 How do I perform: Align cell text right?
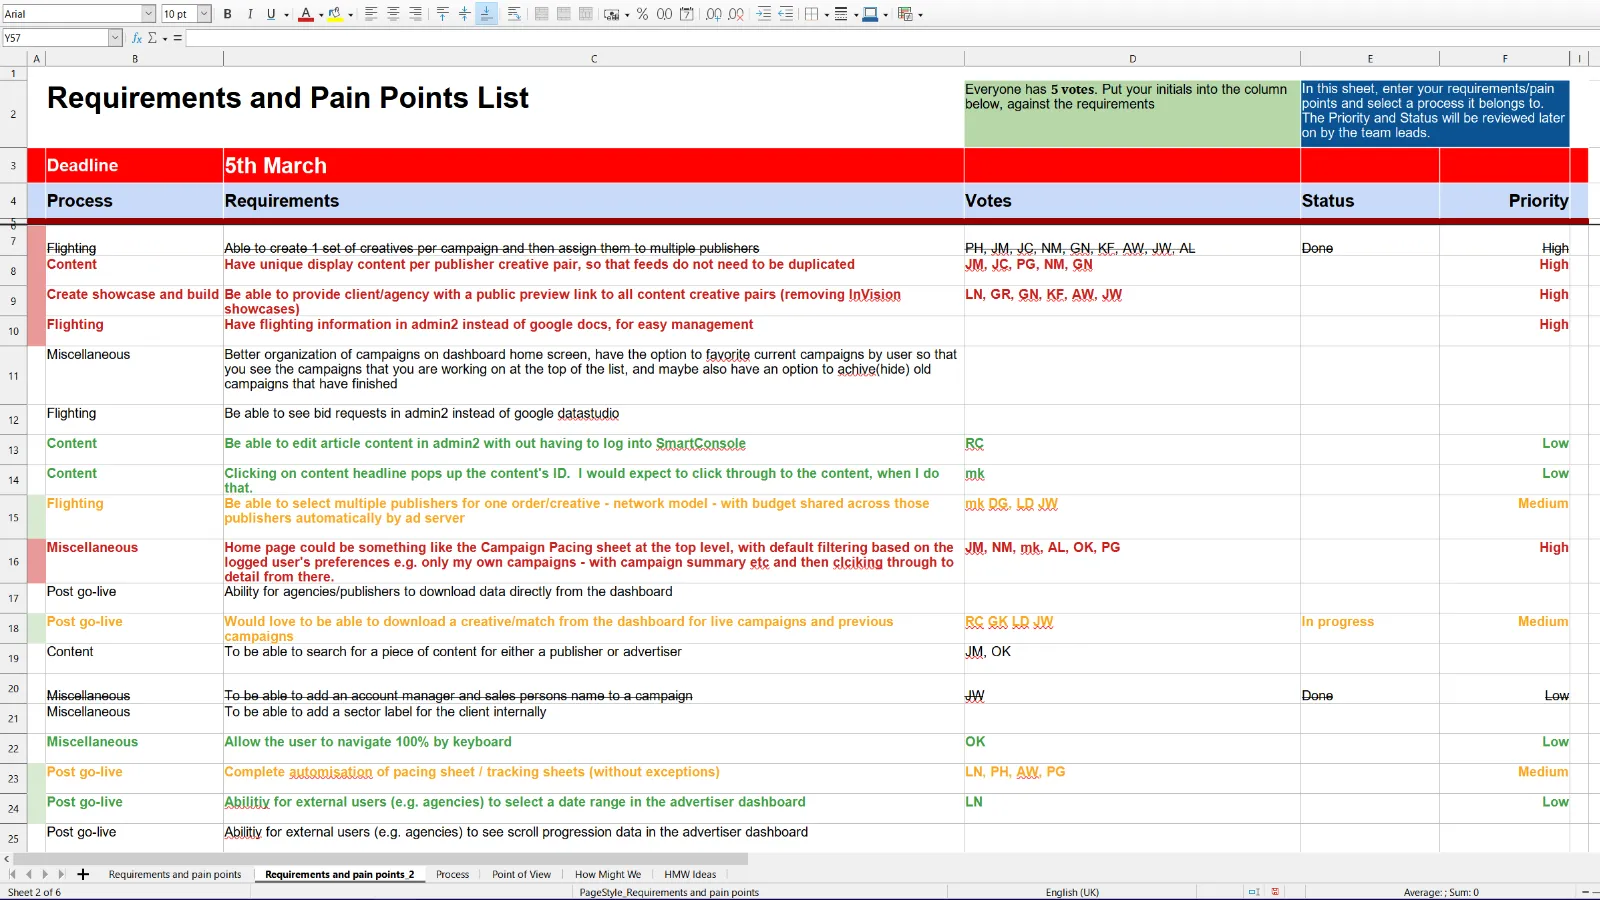click(415, 14)
